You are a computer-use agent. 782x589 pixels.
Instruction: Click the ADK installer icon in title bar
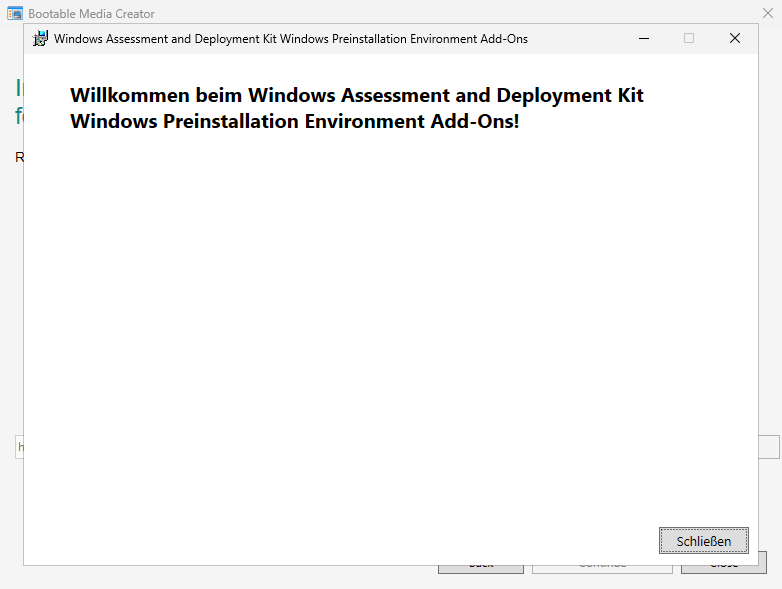pyautogui.click(x=40, y=38)
